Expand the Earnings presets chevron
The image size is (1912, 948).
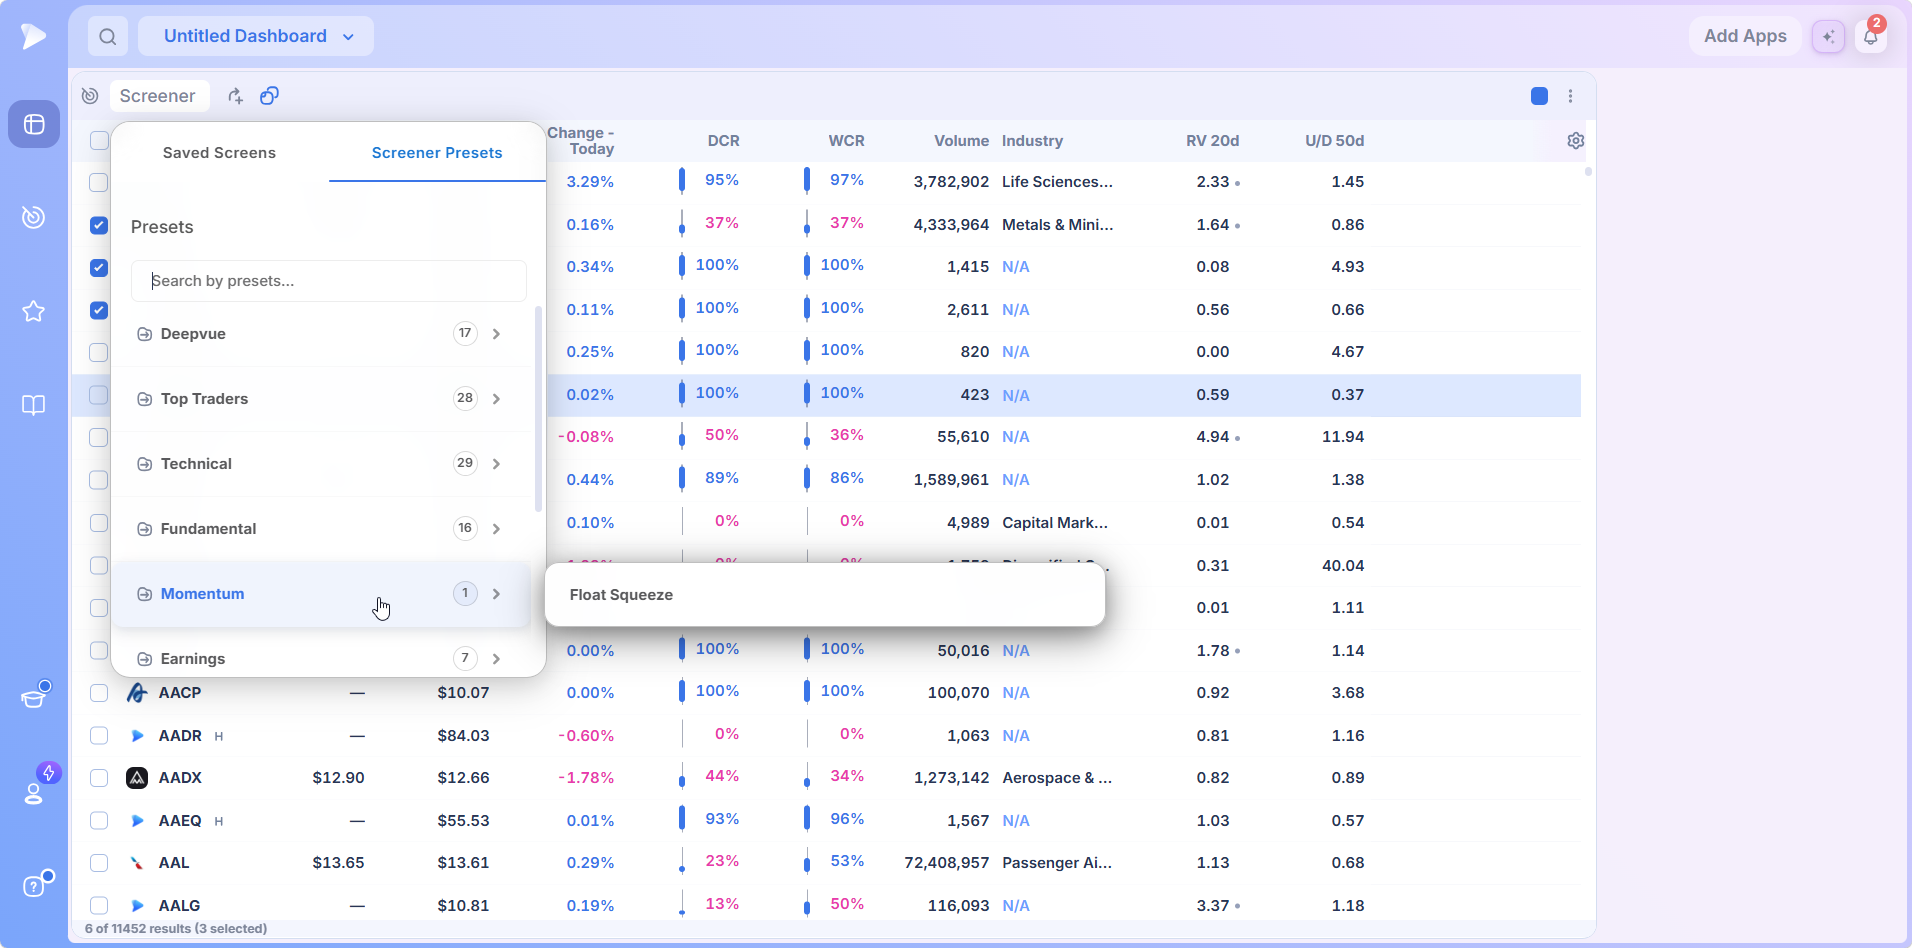point(496,659)
